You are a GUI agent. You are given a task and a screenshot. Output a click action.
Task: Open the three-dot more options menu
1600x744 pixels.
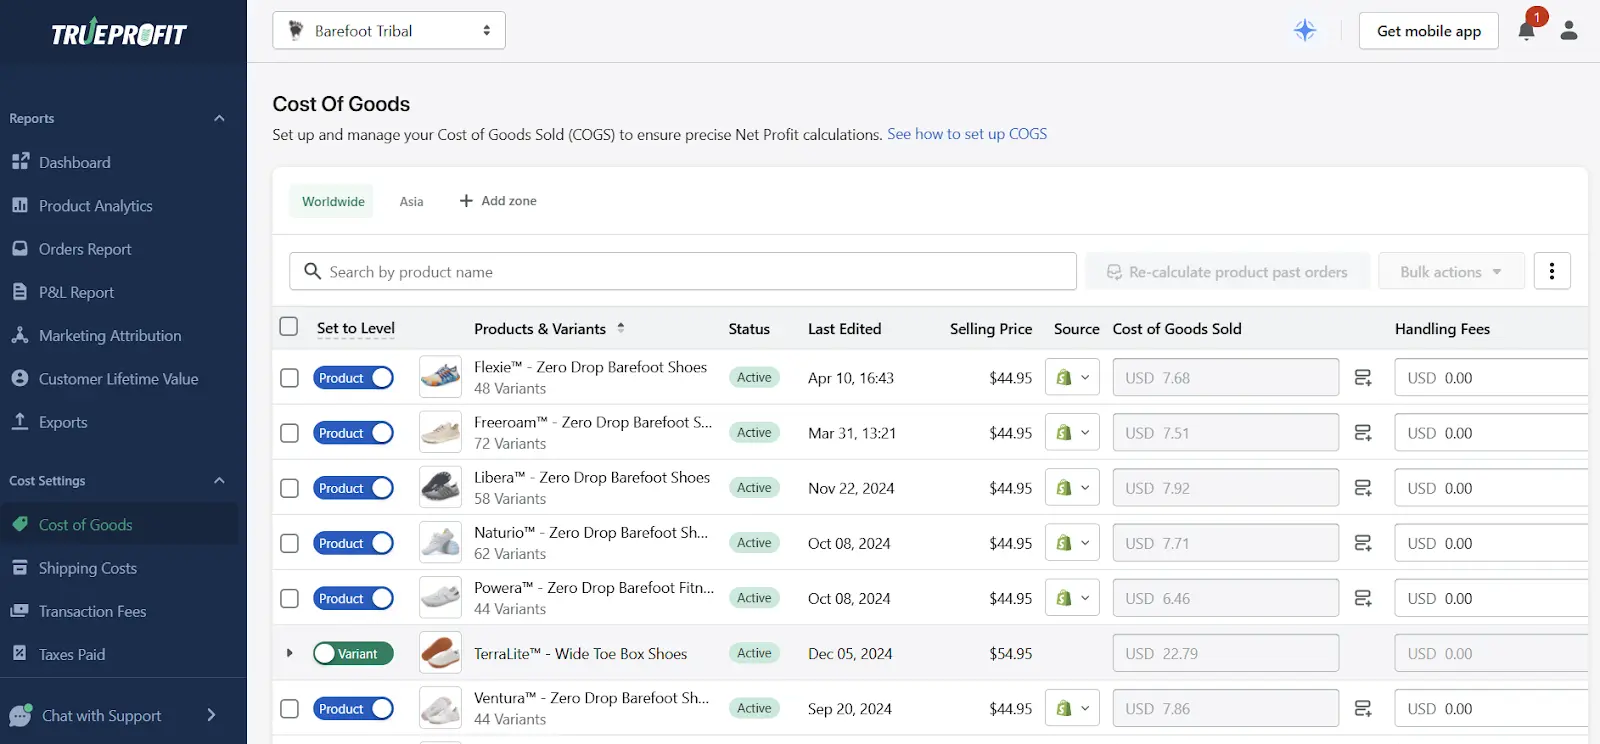[x=1551, y=271]
